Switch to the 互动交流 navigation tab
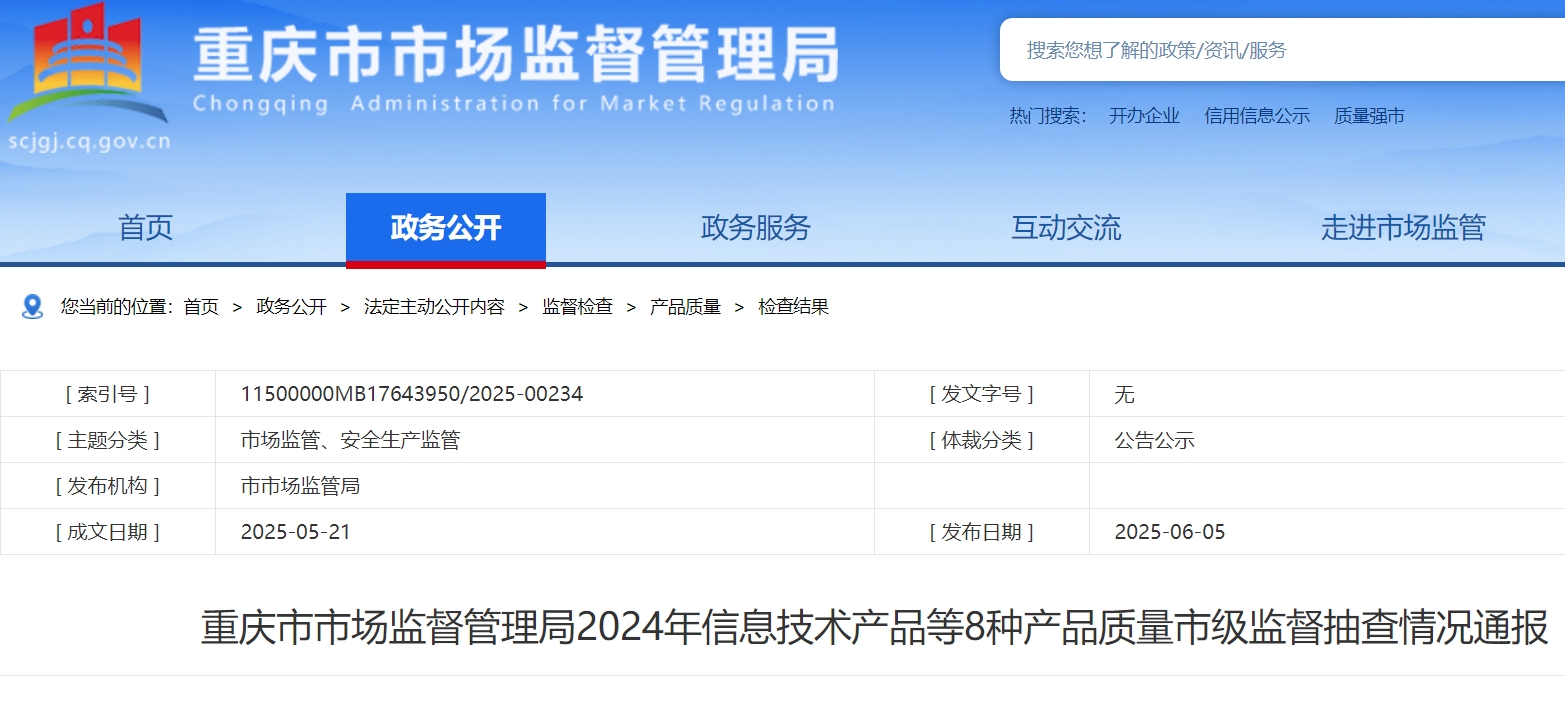 point(1066,228)
